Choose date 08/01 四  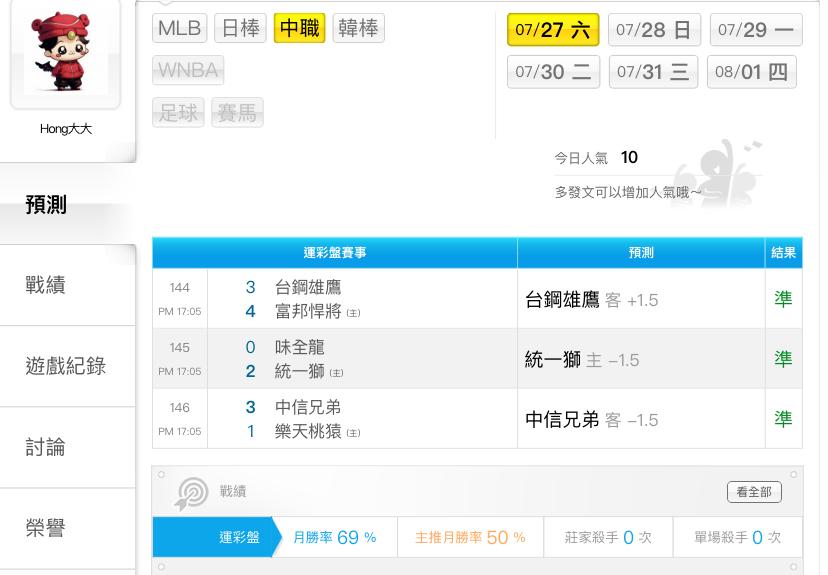(751, 72)
